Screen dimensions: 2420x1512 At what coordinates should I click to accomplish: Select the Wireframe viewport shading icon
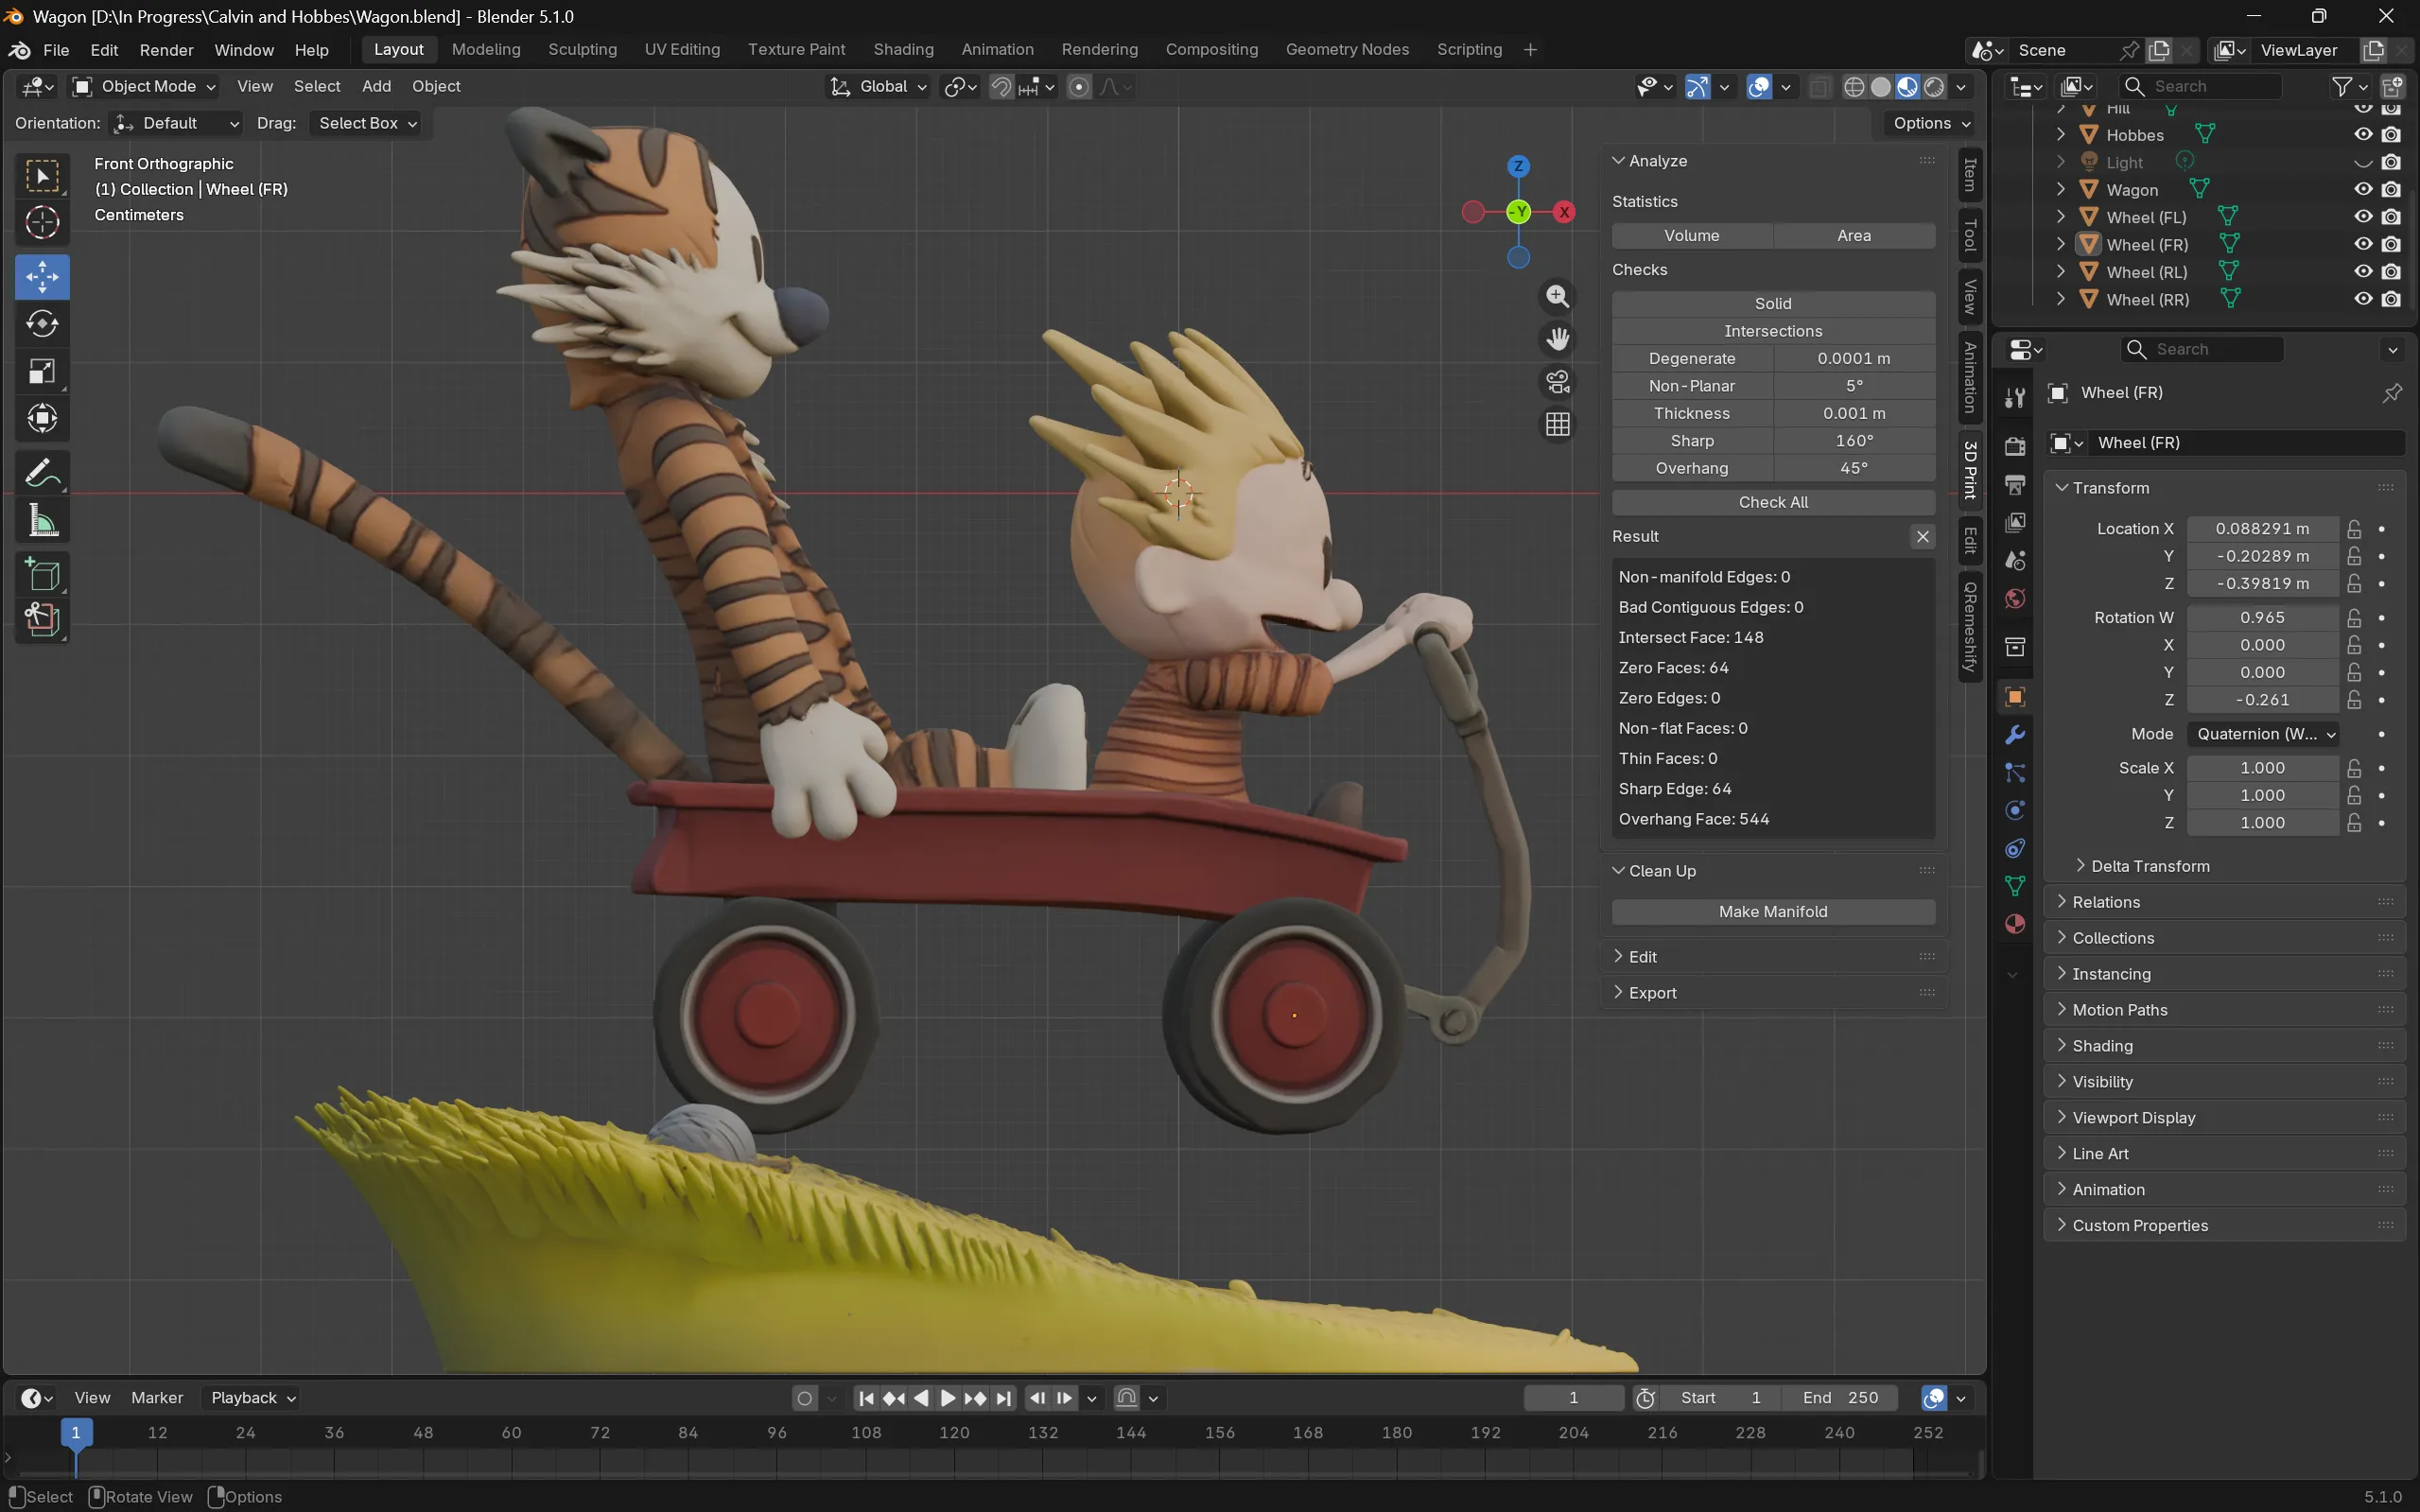(1853, 87)
